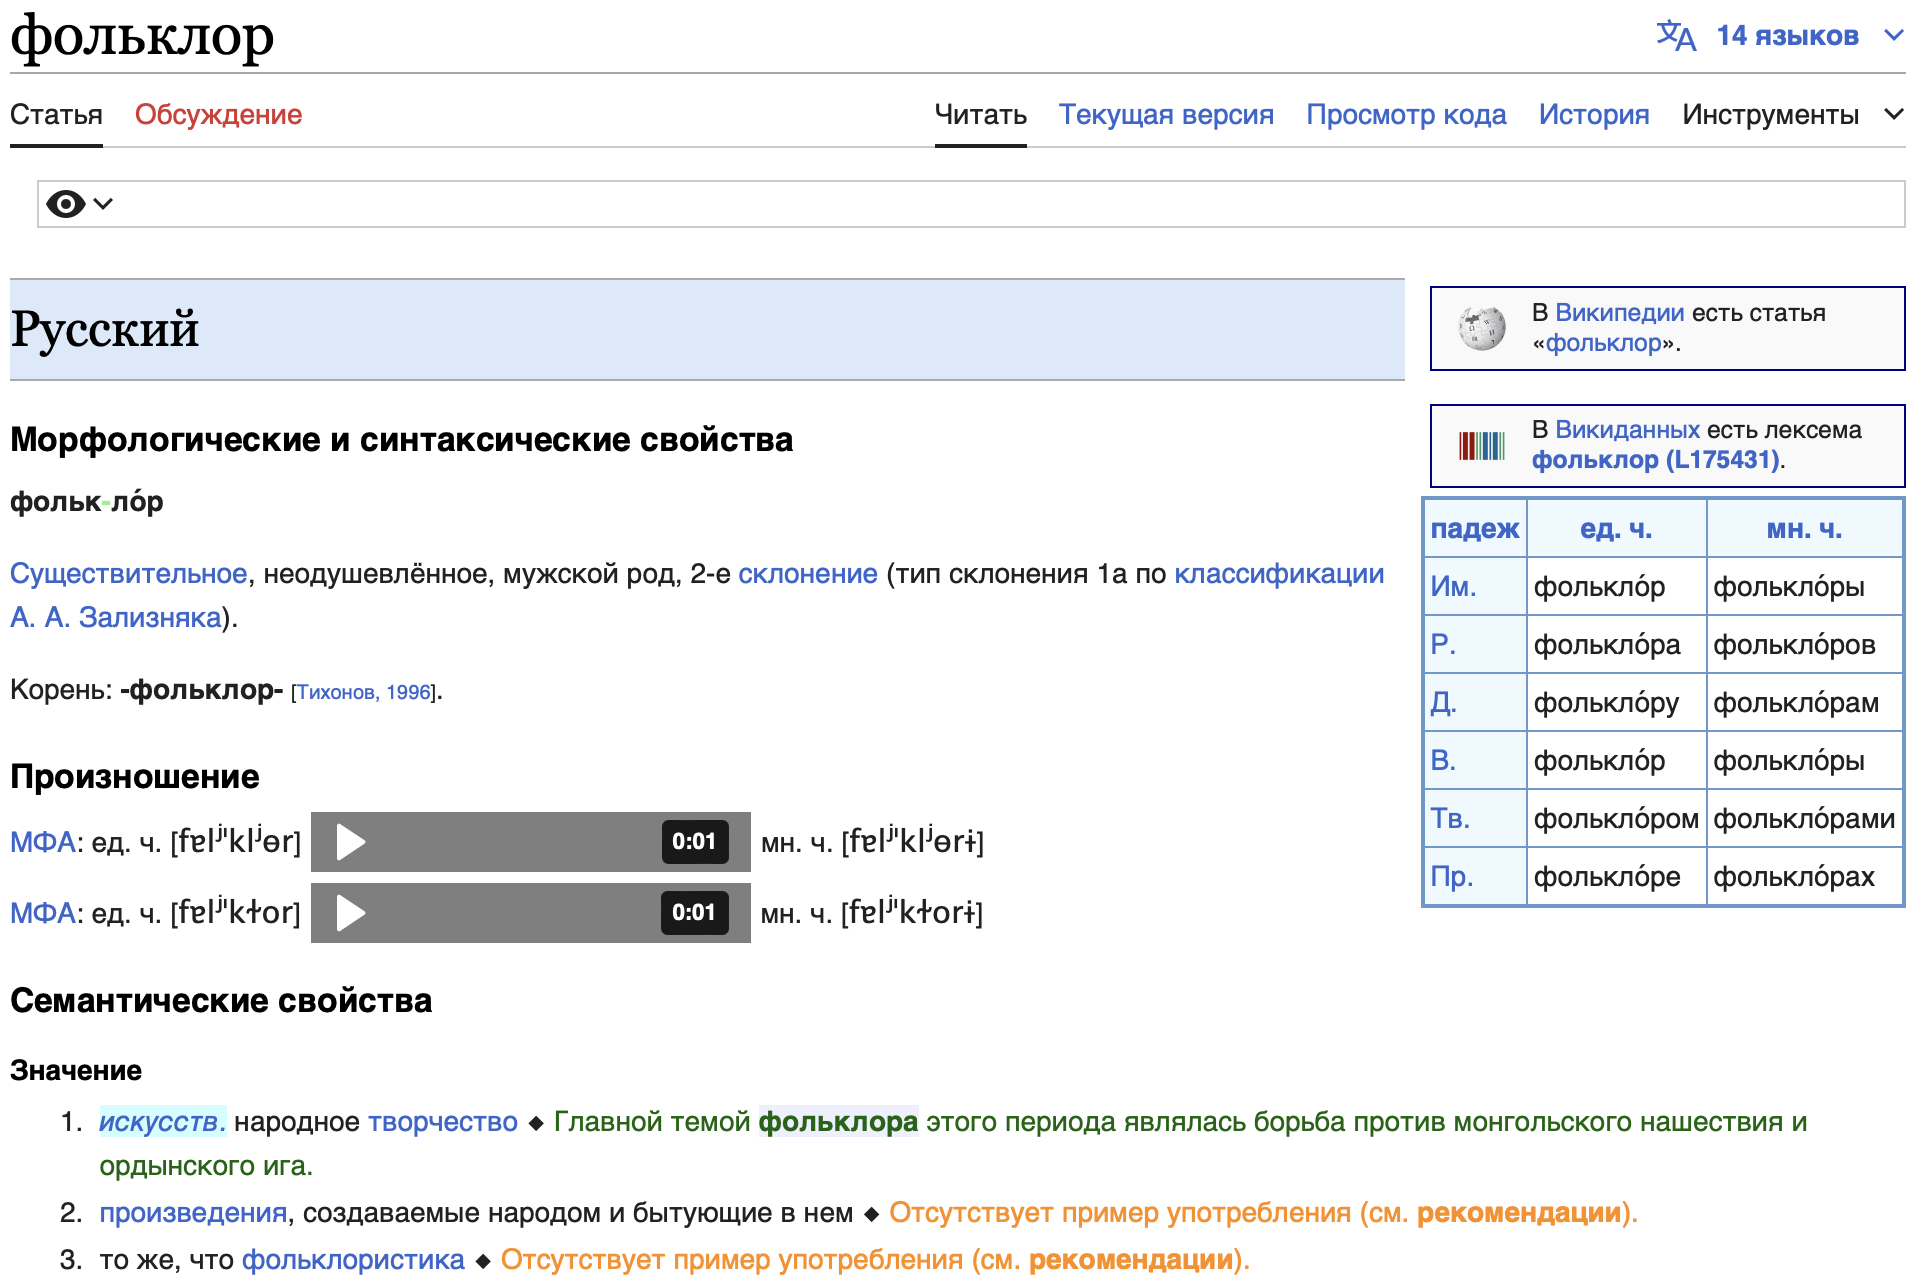The height and width of the screenshot is (1286, 1930).
Task: Click the Wikipedia globe icon
Action: coord(1481,328)
